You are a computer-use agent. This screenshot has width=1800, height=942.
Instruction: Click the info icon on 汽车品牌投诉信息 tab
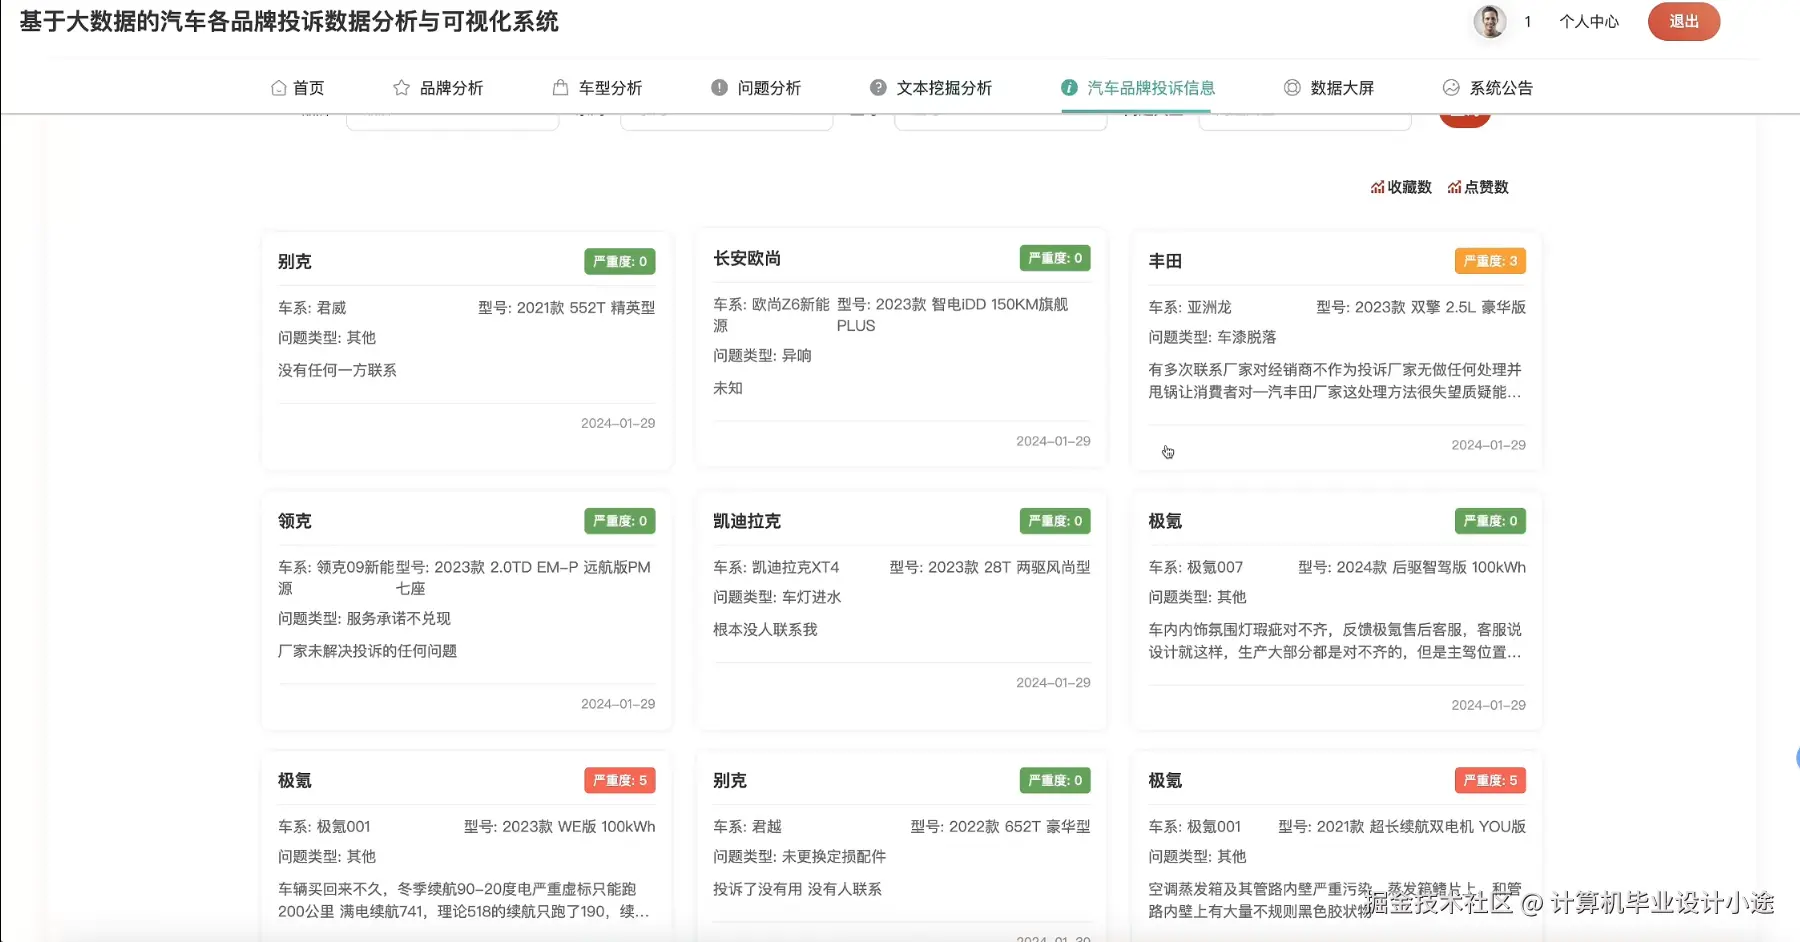1067,87
